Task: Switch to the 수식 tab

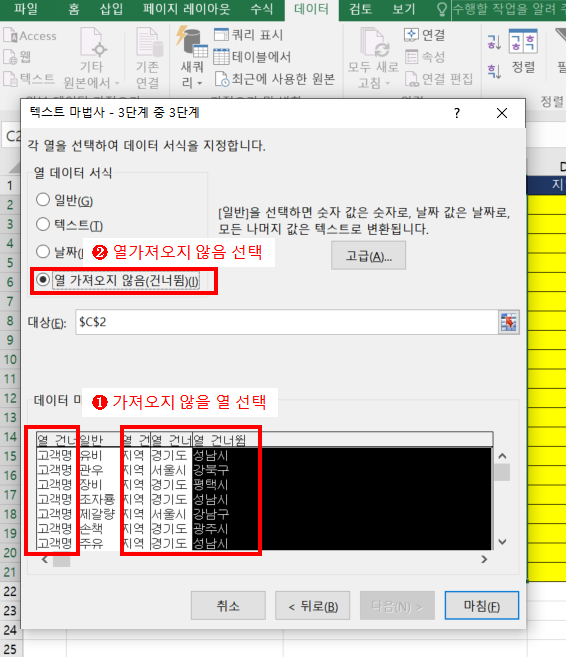Action: [261, 9]
